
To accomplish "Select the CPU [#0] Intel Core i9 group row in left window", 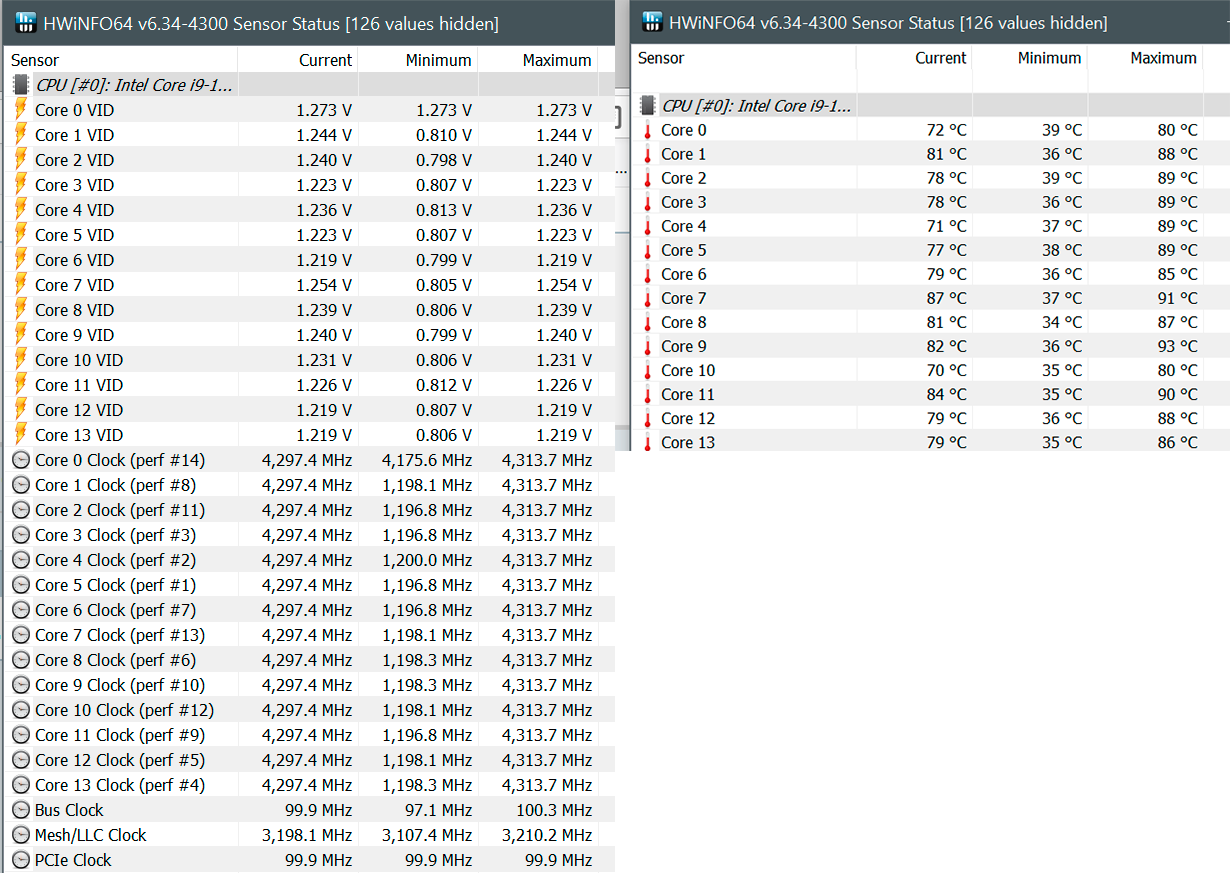I will tap(309, 85).
